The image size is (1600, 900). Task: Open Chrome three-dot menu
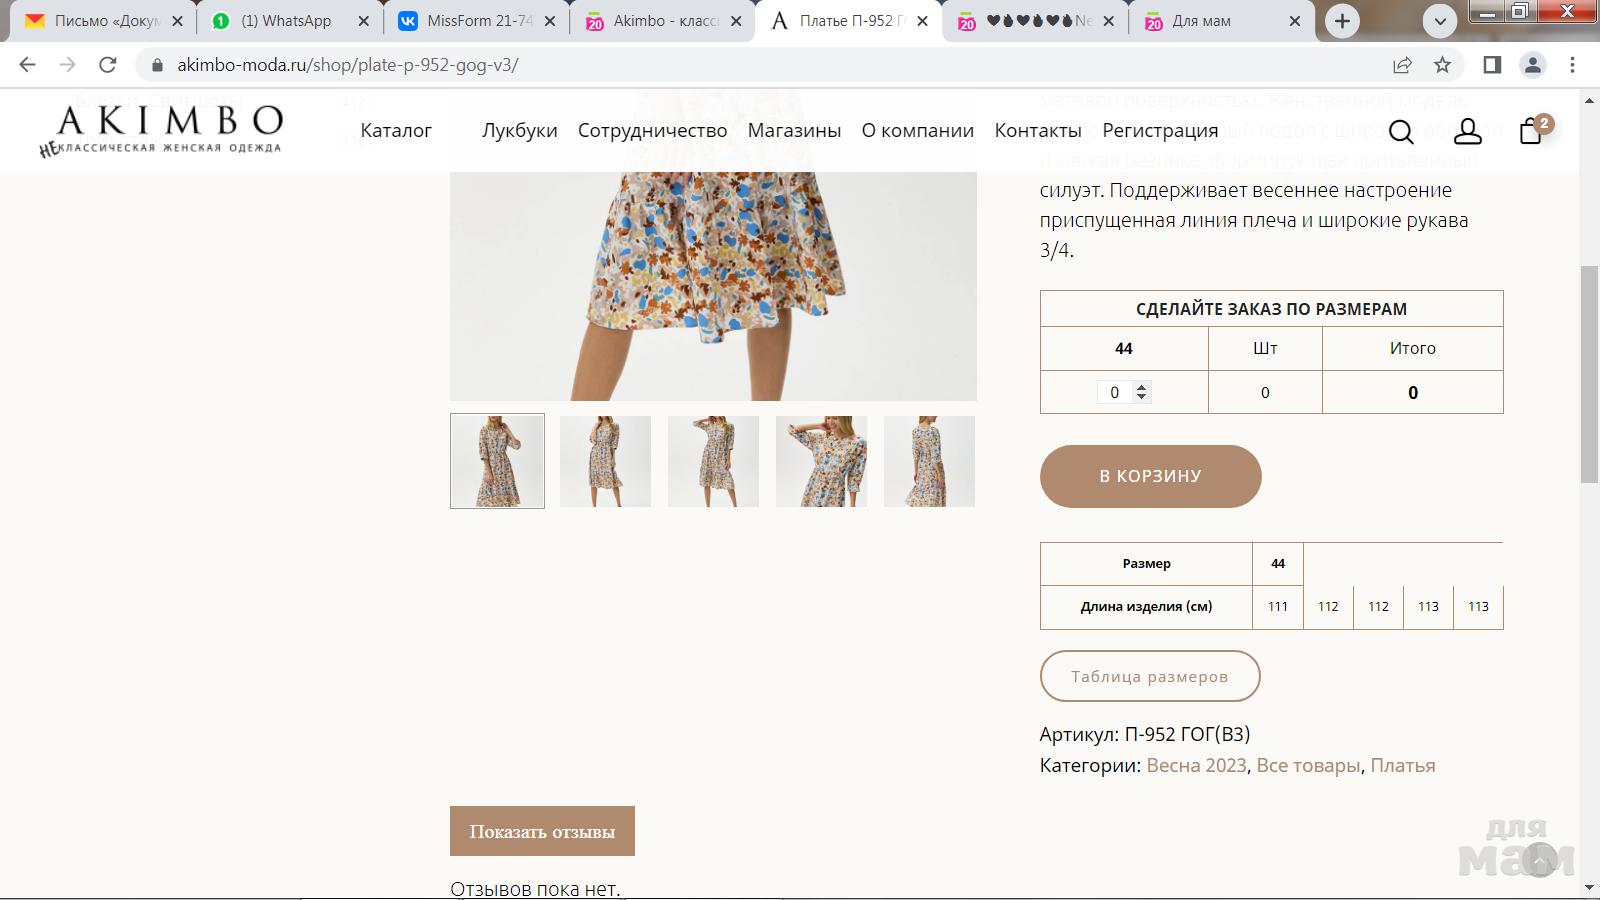coord(1572,65)
